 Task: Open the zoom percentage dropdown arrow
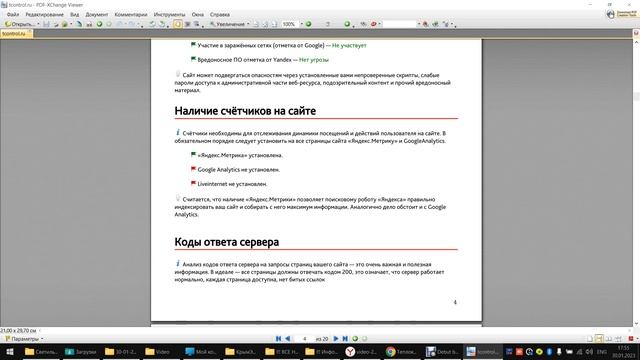pyautogui.click(x=302, y=24)
